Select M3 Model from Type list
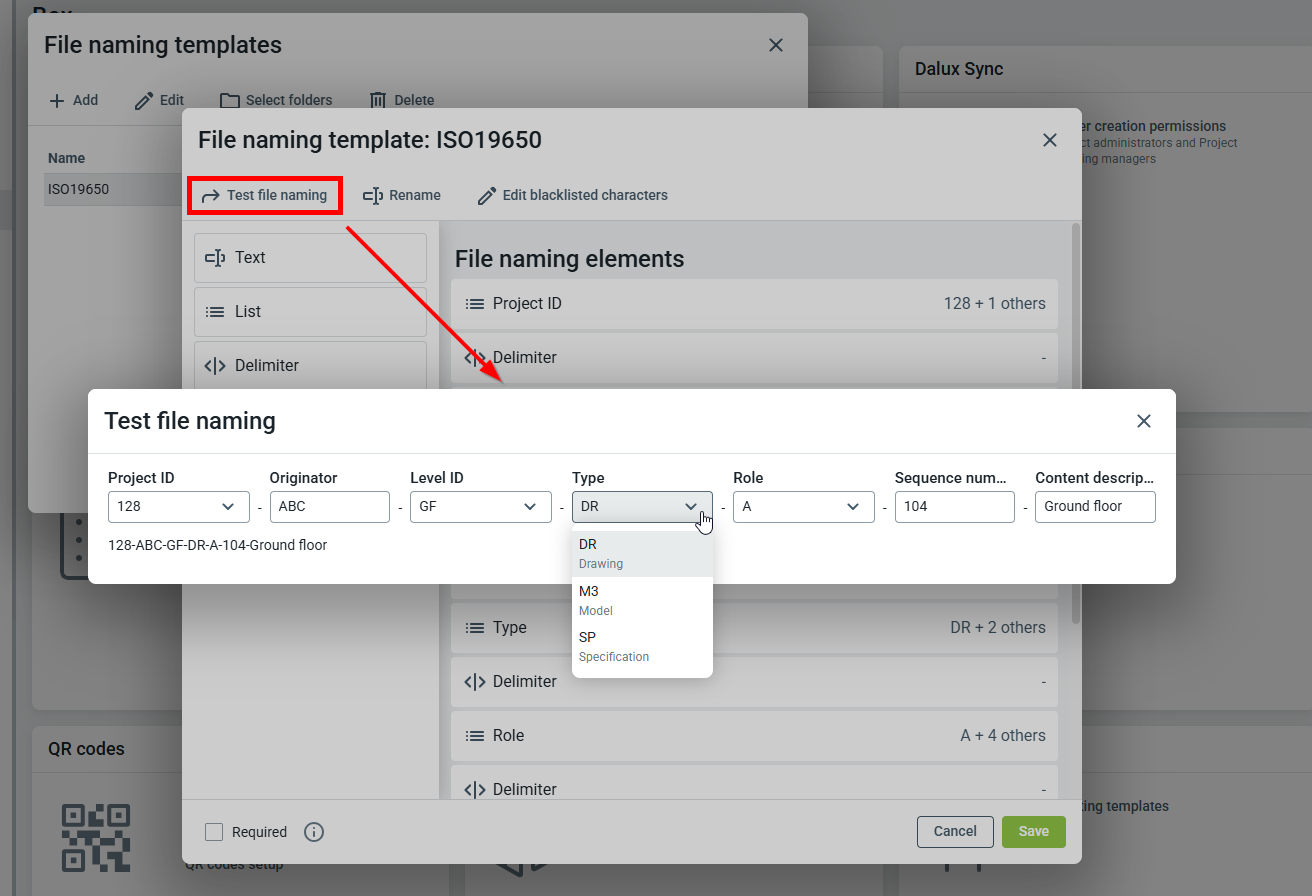This screenshot has width=1312, height=896. coord(642,600)
